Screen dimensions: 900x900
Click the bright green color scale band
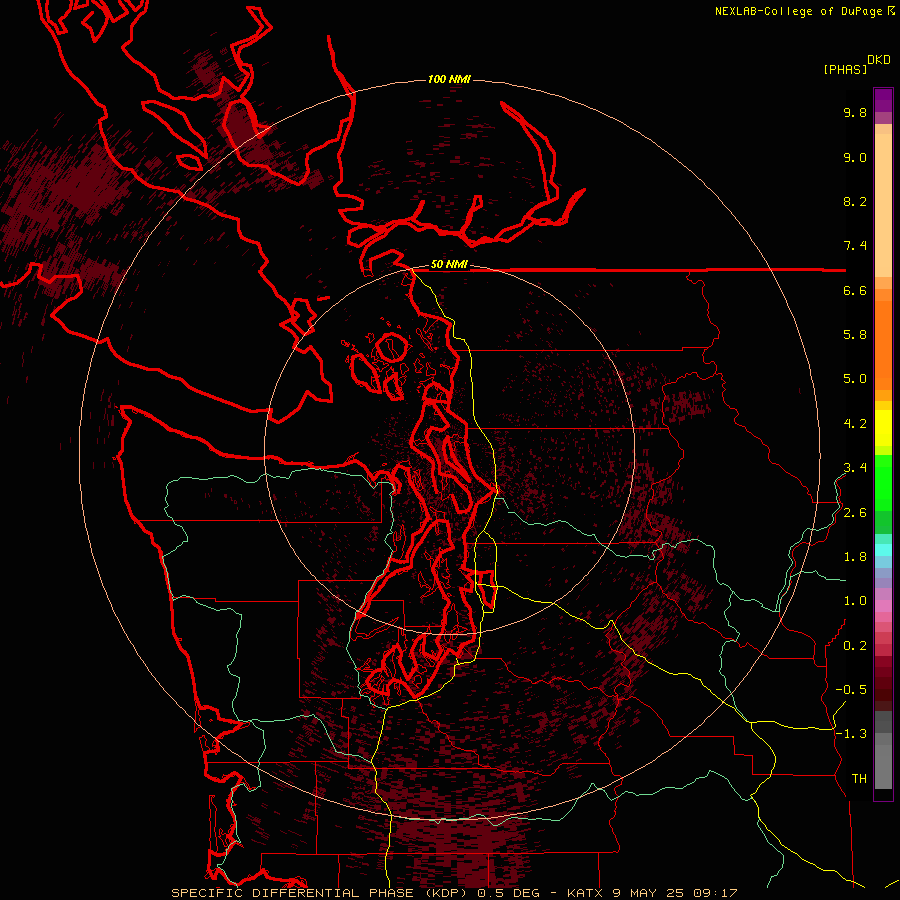(883, 483)
